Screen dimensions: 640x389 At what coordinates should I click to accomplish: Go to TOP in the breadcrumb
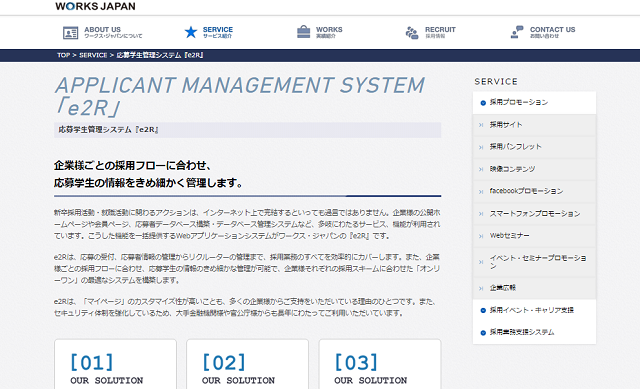point(63,55)
